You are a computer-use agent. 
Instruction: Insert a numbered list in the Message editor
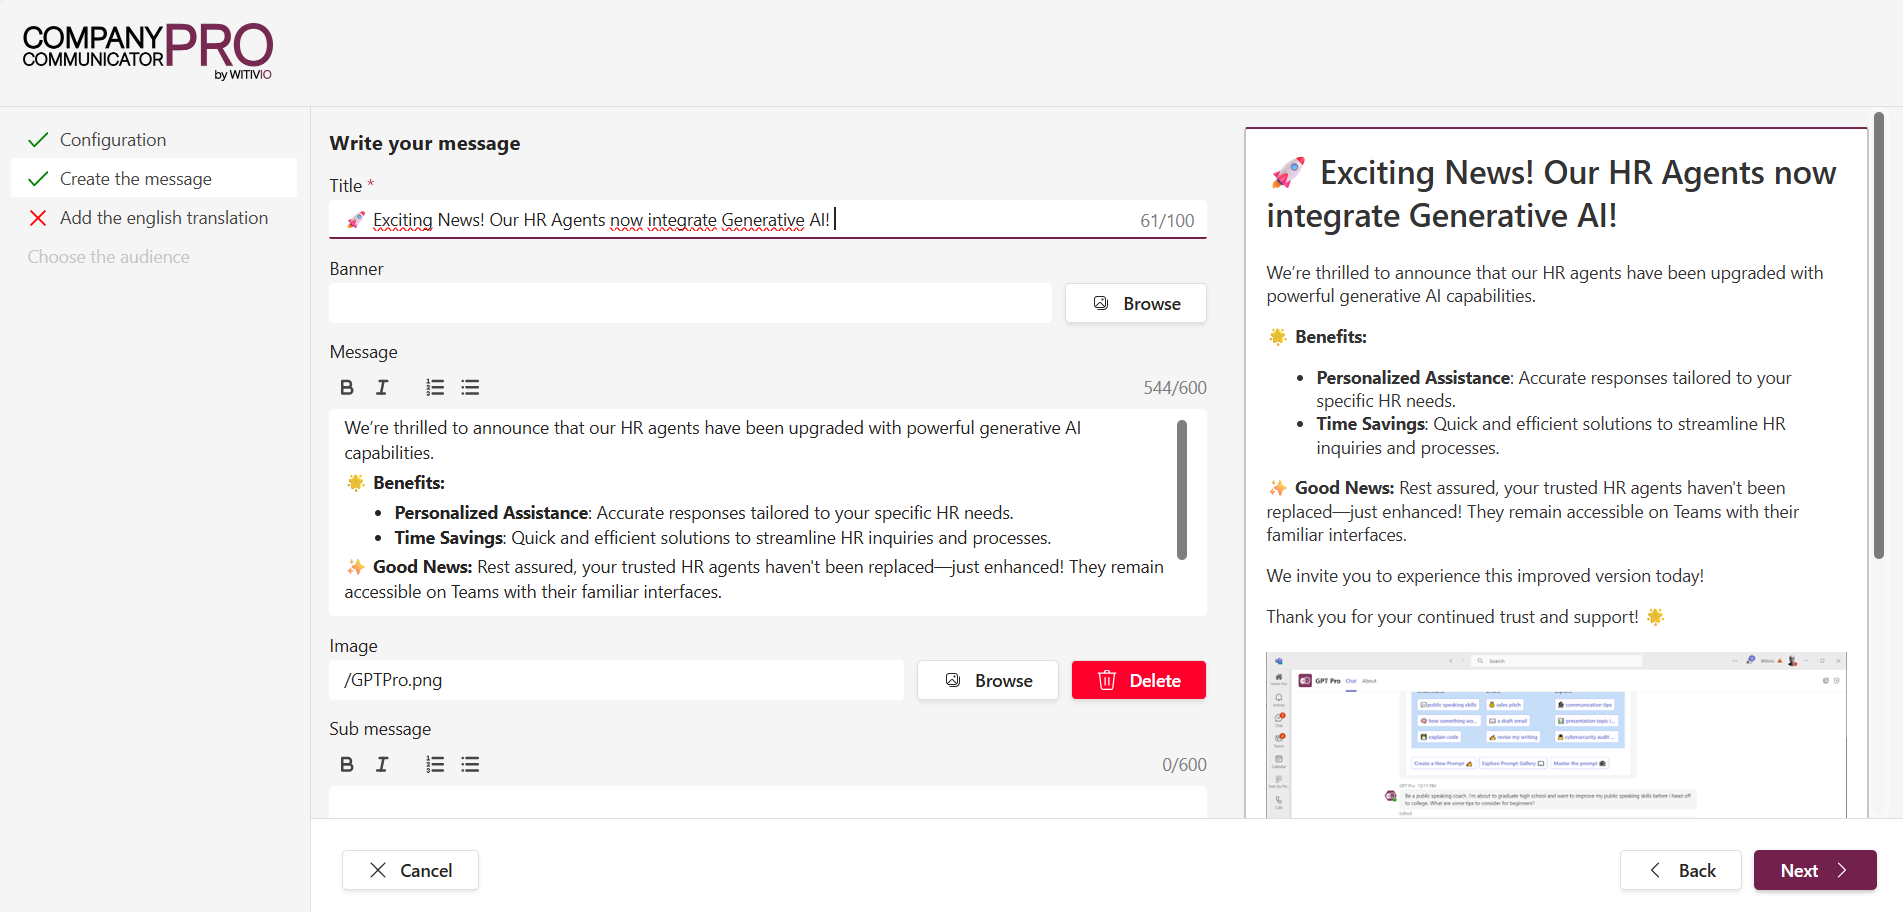point(434,387)
